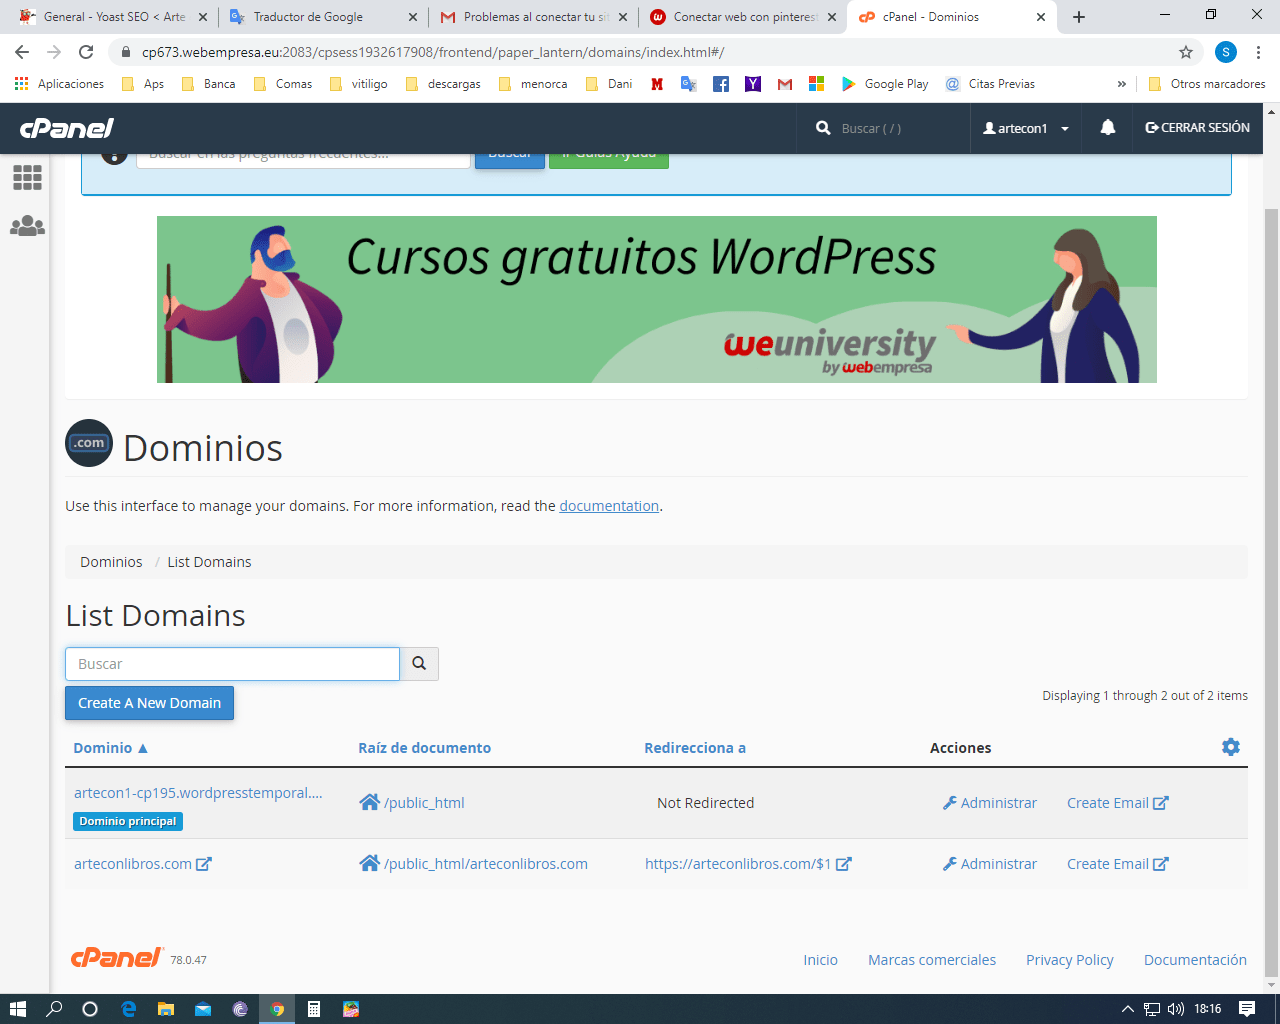Open the Calculator from the taskbar
This screenshot has width=1280, height=1024.
pyautogui.click(x=314, y=1009)
